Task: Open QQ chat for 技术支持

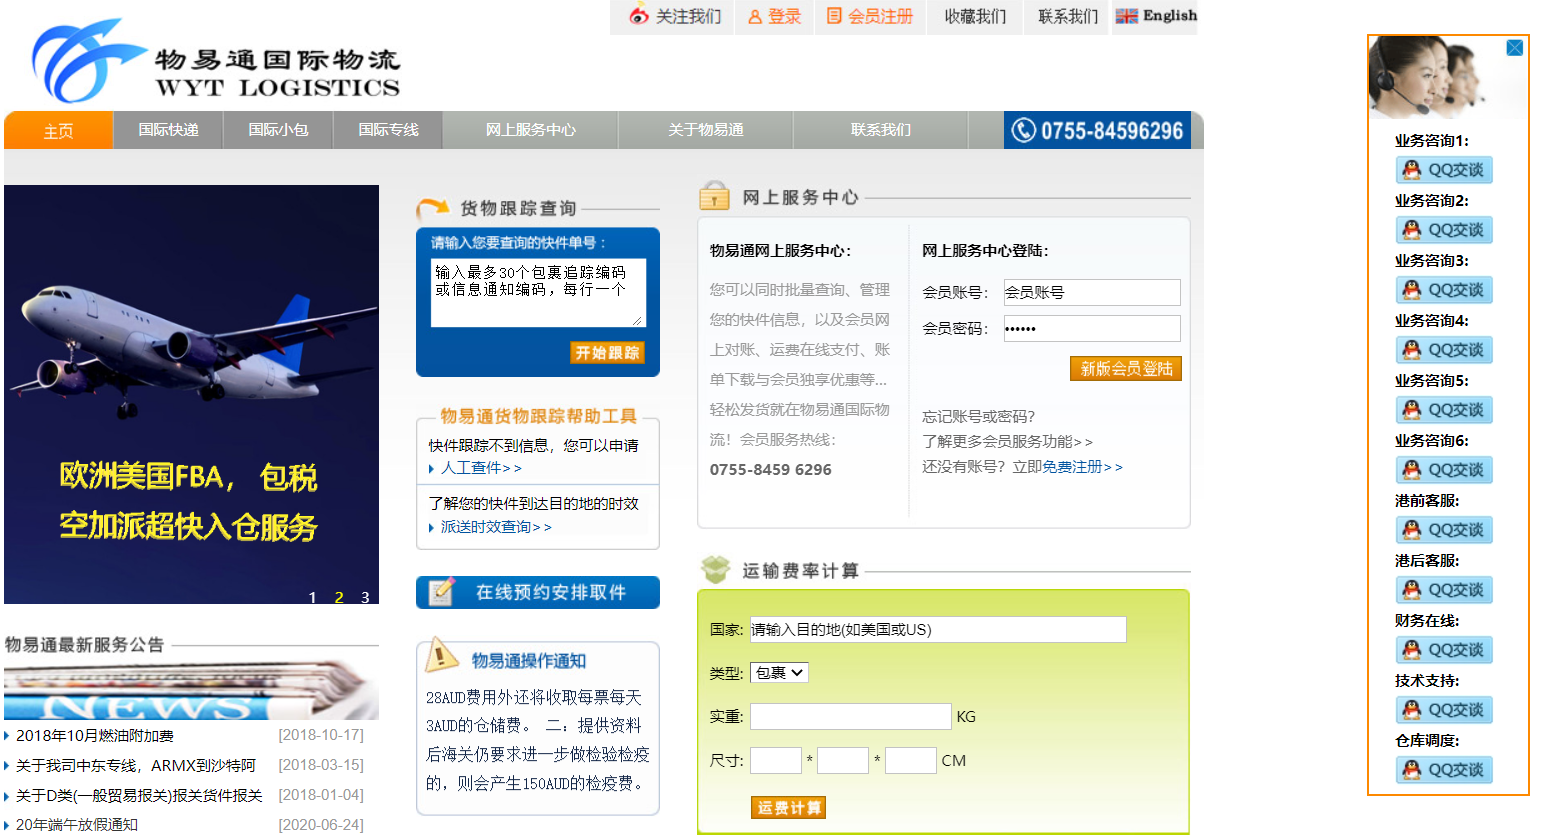Action: point(1444,710)
